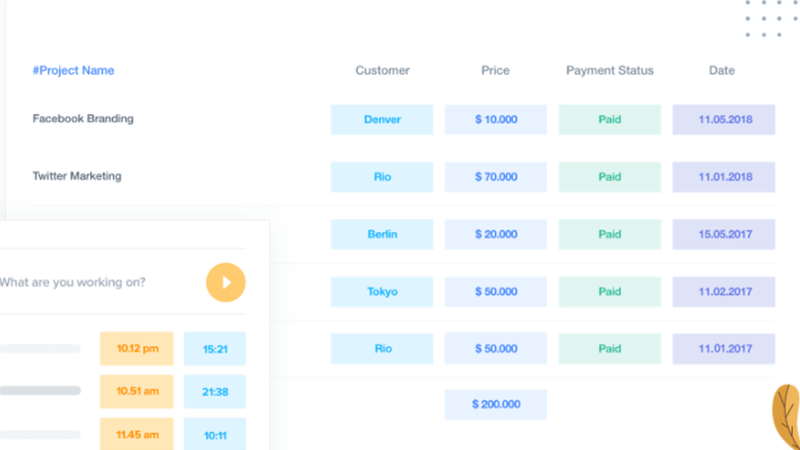The width and height of the screenshot is (800, 450).
Task: Click the Price column header
Action: [x=495, y=70]
